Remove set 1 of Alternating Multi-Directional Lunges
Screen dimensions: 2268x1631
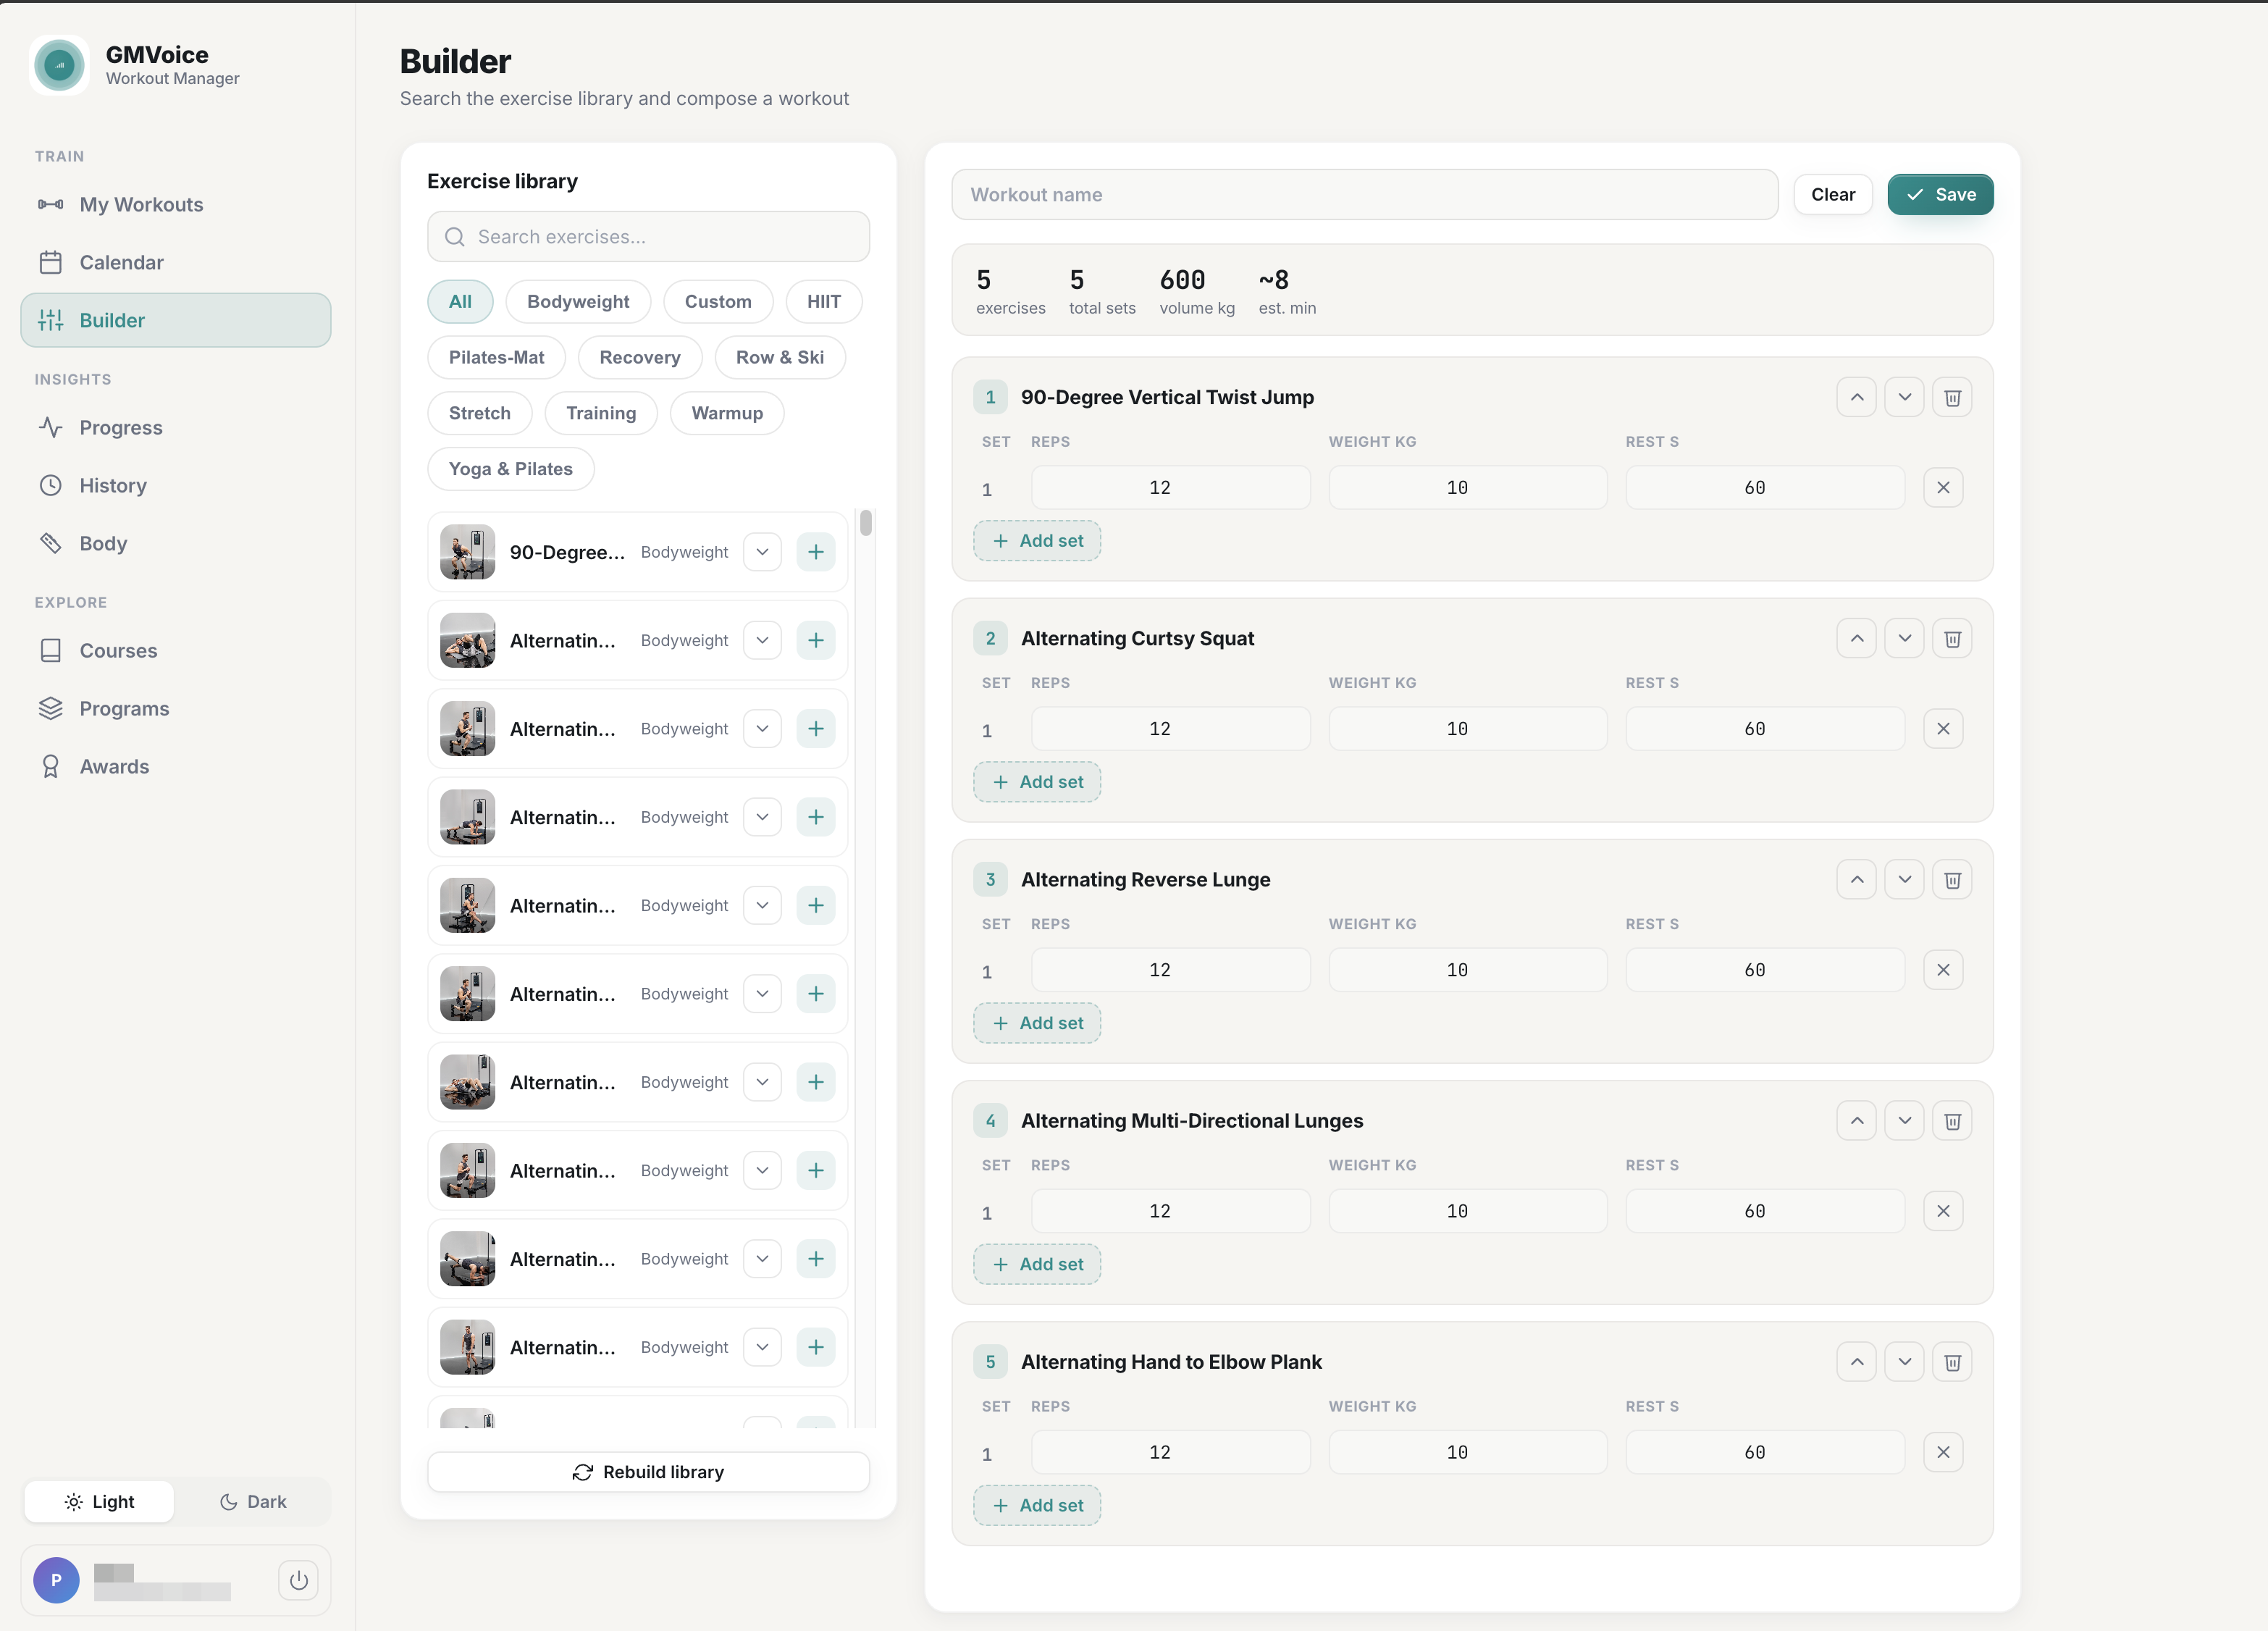[x=1943, y=1211]
